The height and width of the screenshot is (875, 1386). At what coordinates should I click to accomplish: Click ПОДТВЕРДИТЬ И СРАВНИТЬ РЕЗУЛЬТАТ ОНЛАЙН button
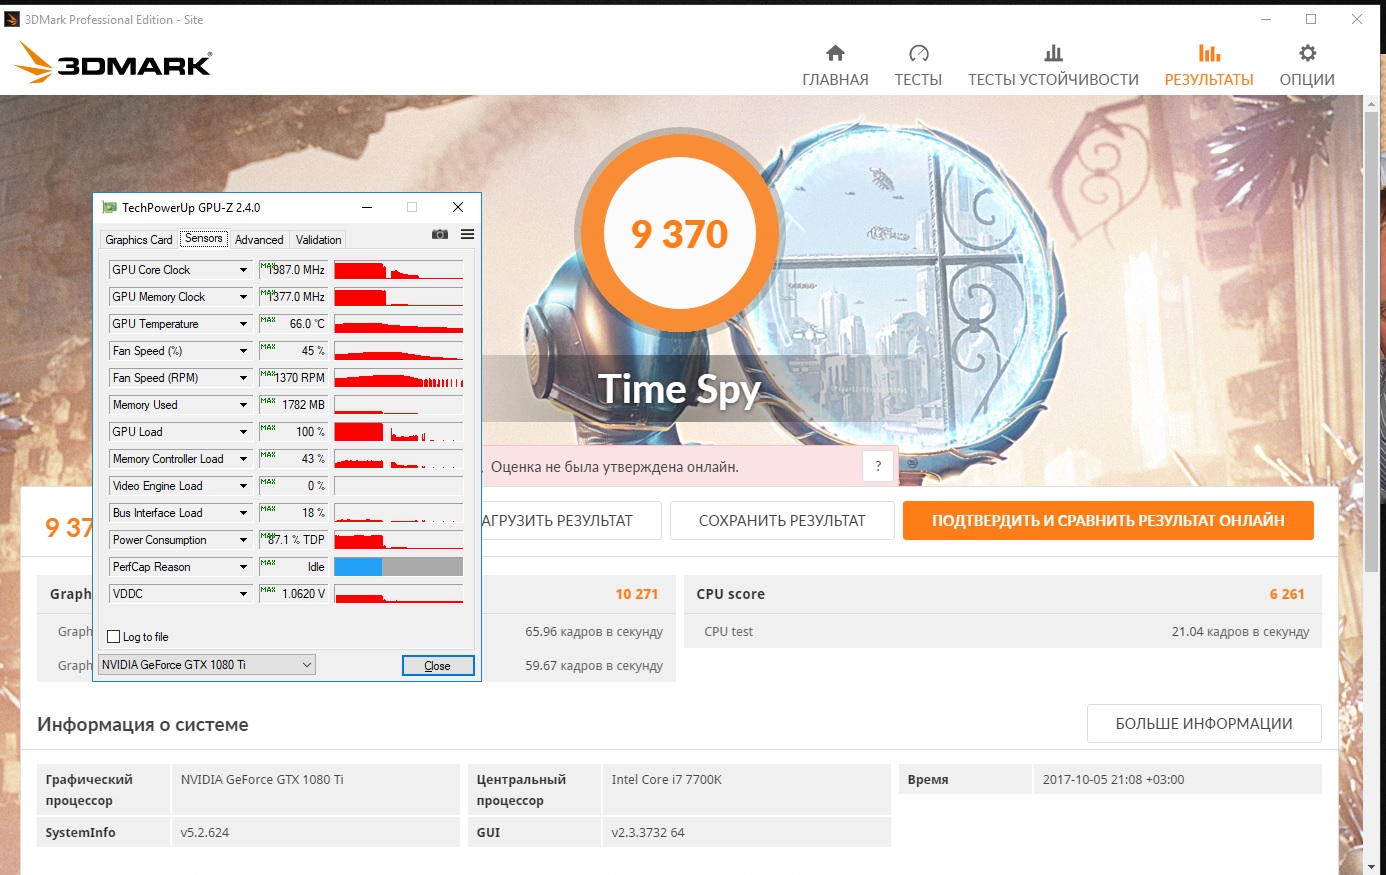click(1108, 520)
